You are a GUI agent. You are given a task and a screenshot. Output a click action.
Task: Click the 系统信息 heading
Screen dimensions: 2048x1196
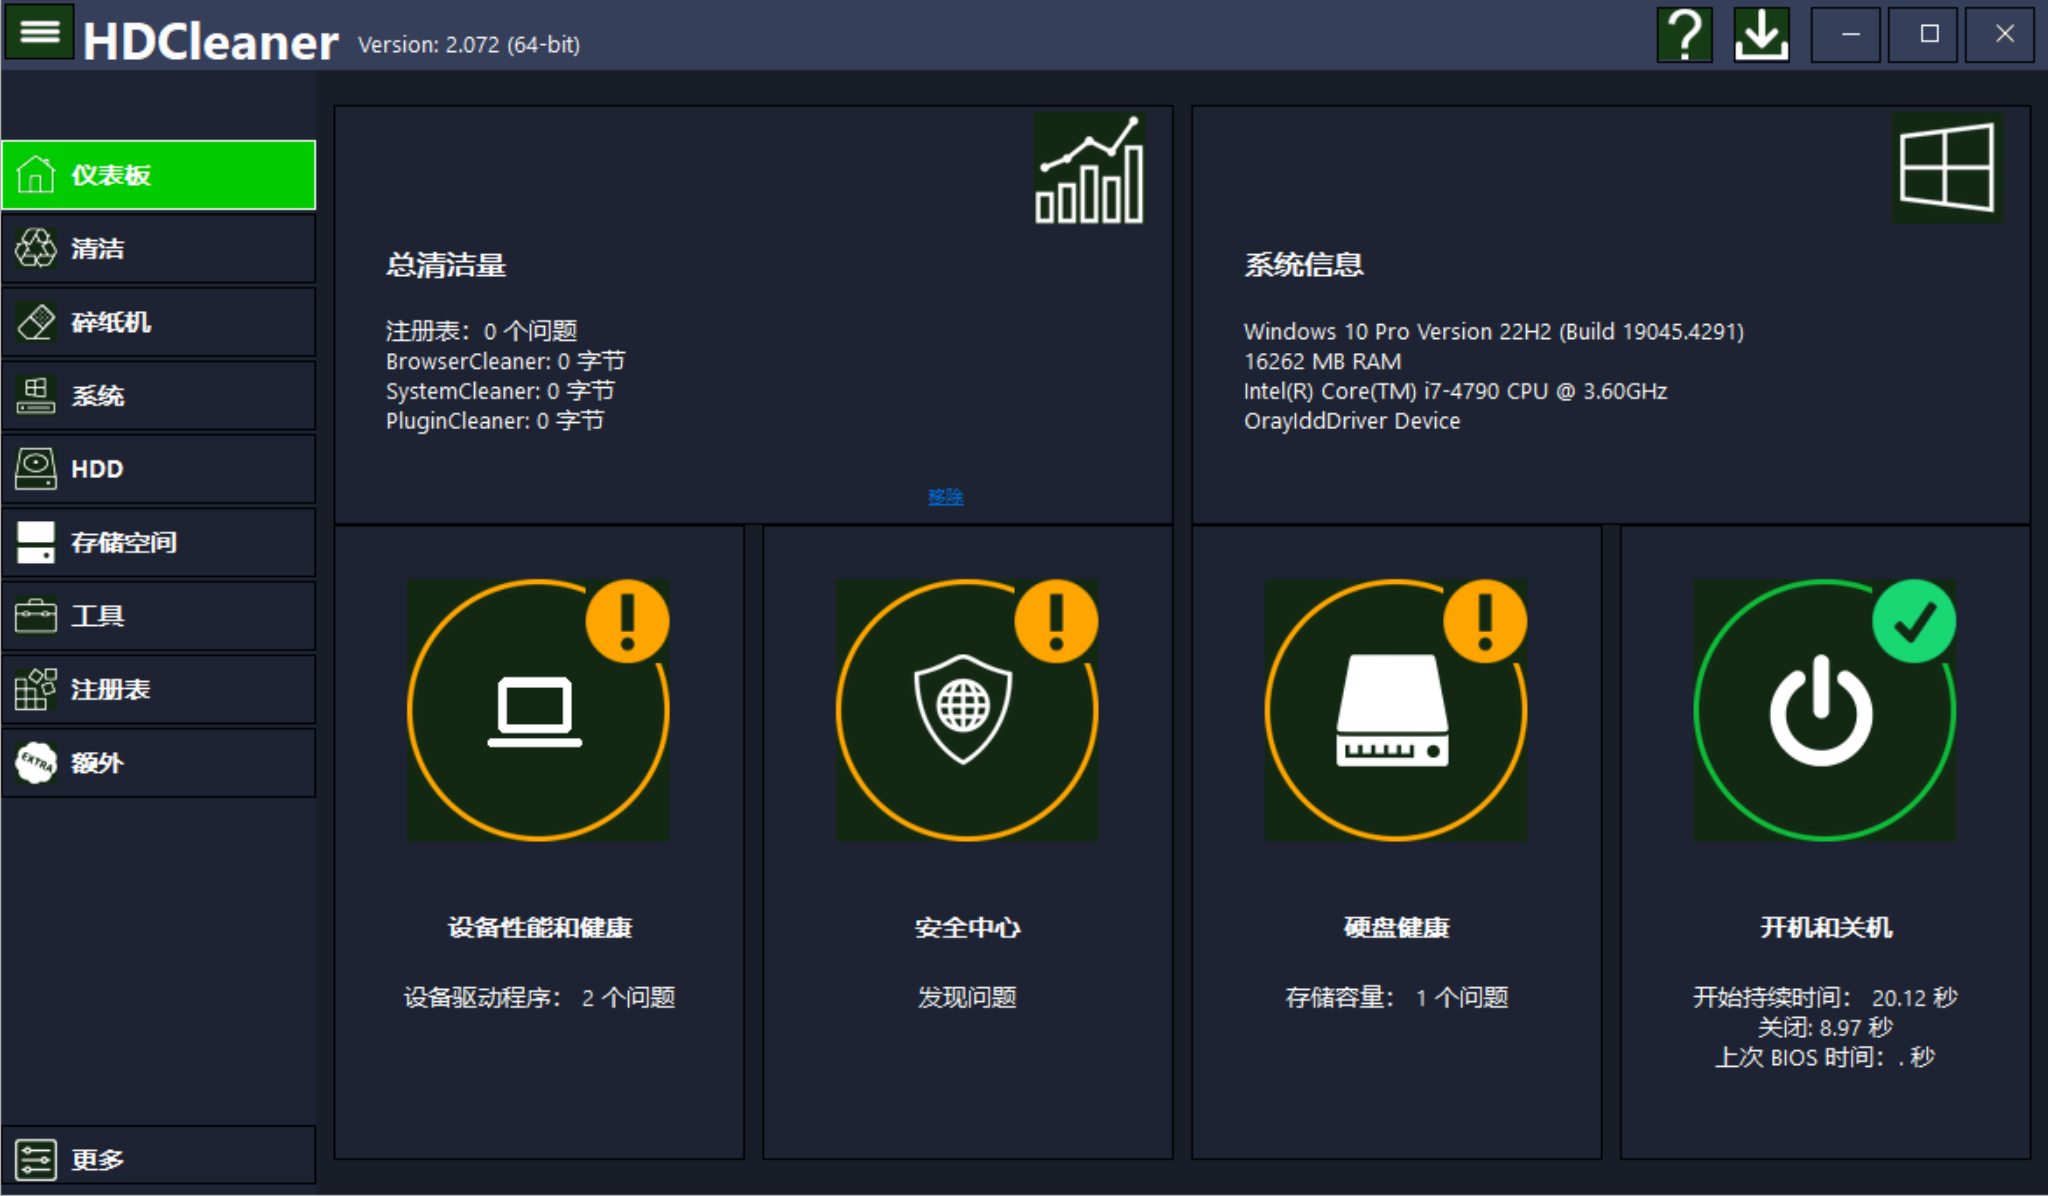point(1304,265)
